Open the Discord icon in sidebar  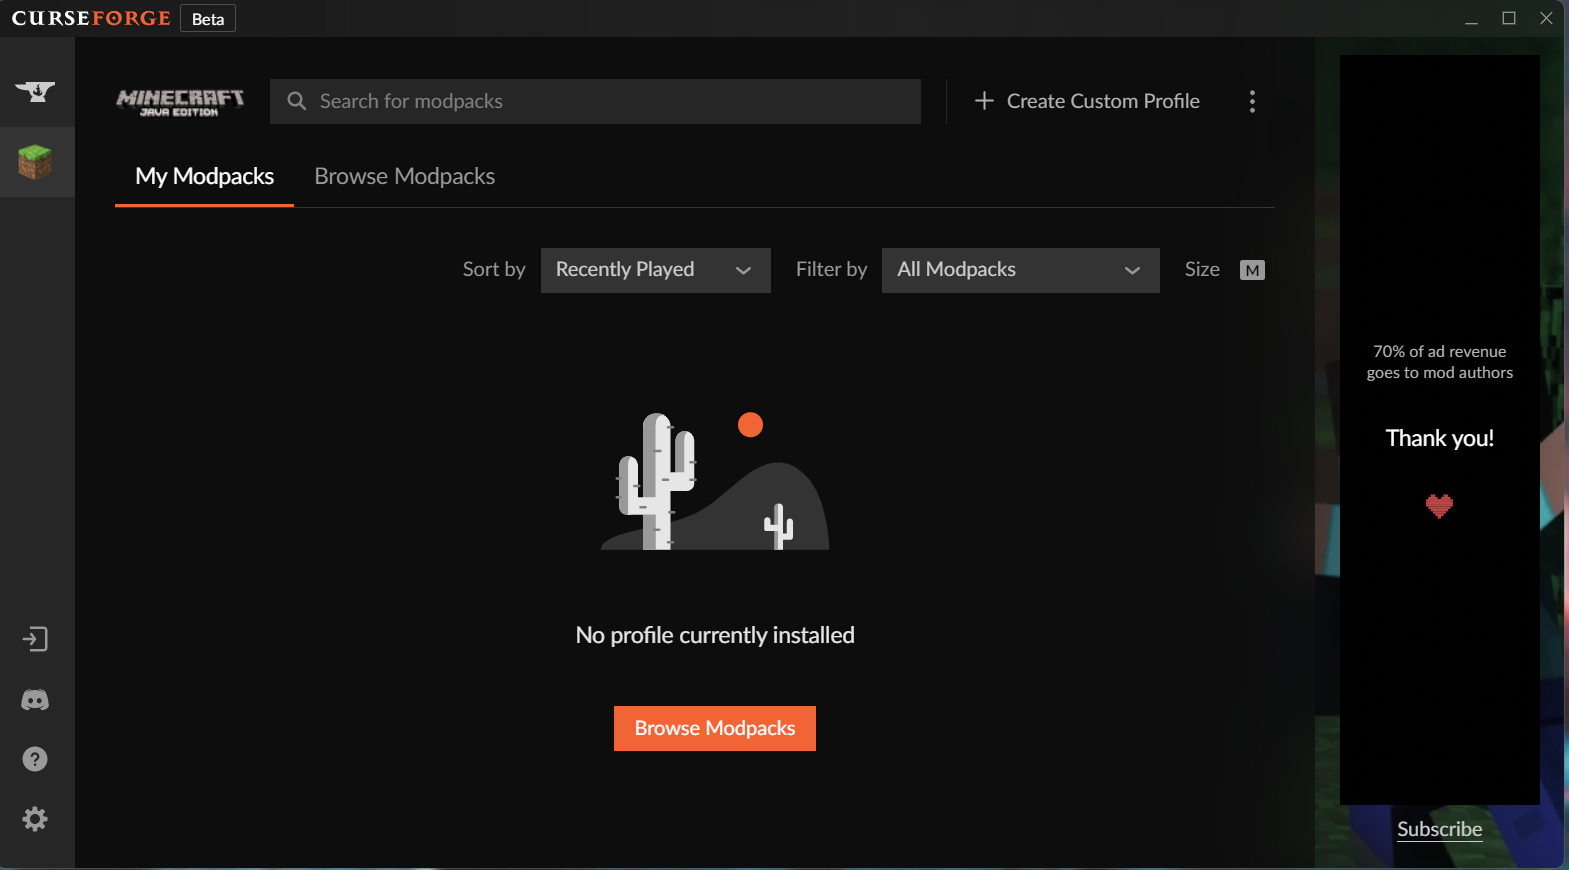tap(35, 700)
